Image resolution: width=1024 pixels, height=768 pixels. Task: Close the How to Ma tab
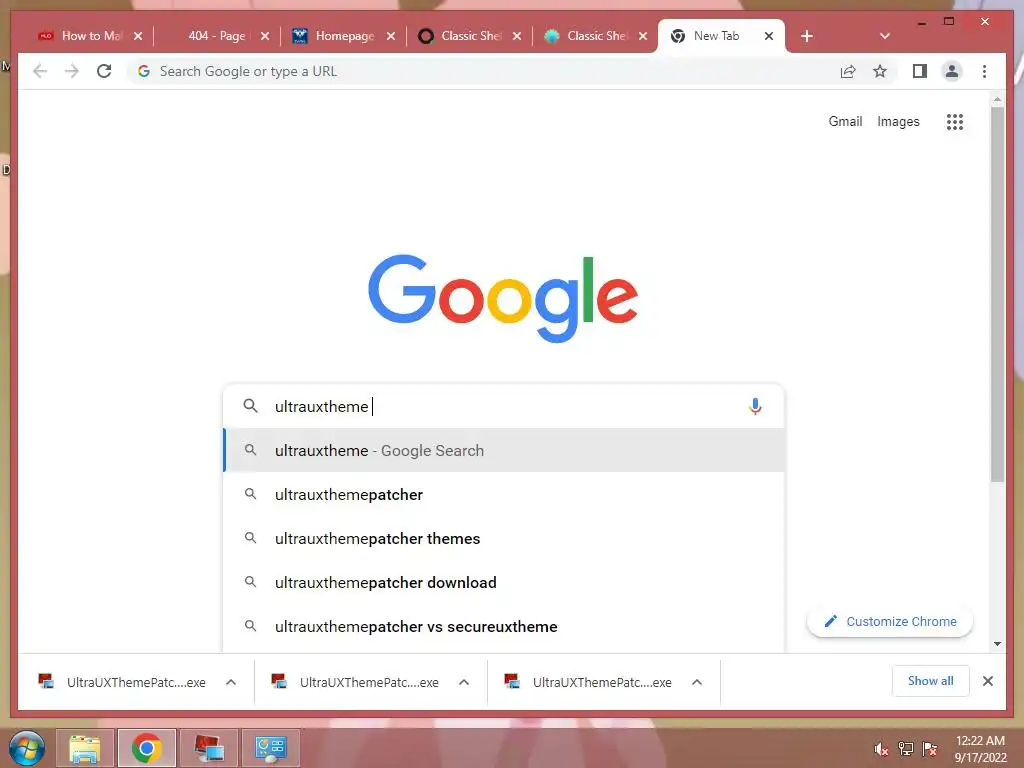point(138,36)
